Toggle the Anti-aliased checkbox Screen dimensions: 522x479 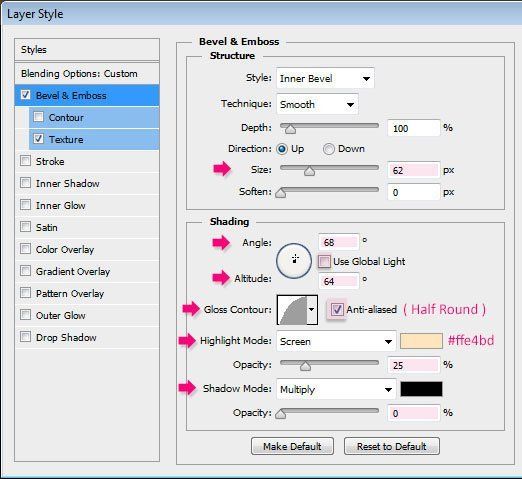coord(337,310)
